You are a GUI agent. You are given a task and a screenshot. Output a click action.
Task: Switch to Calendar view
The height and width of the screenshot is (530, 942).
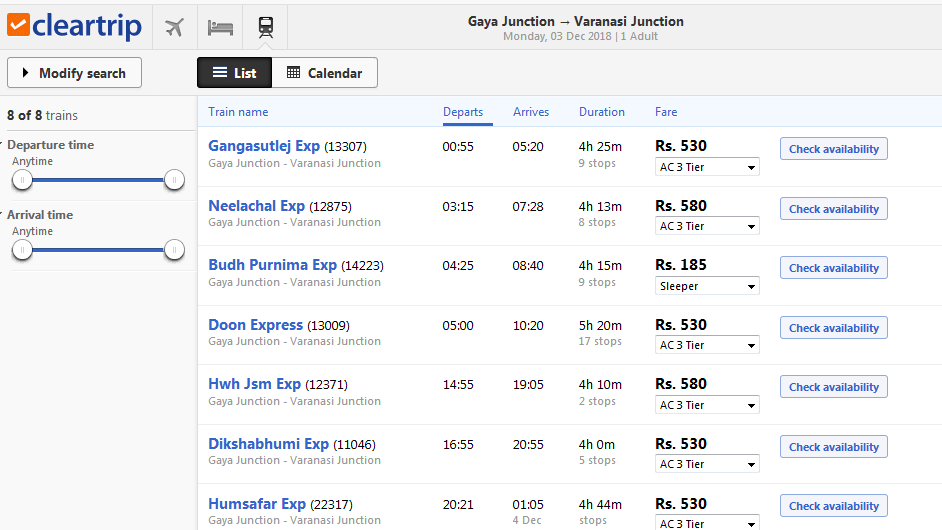point(324,73)
